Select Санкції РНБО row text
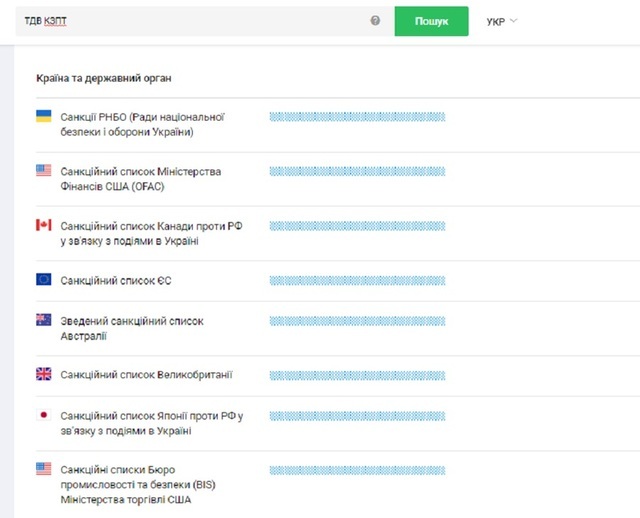This screenshot has height=518, width=640. click(142, 124)
